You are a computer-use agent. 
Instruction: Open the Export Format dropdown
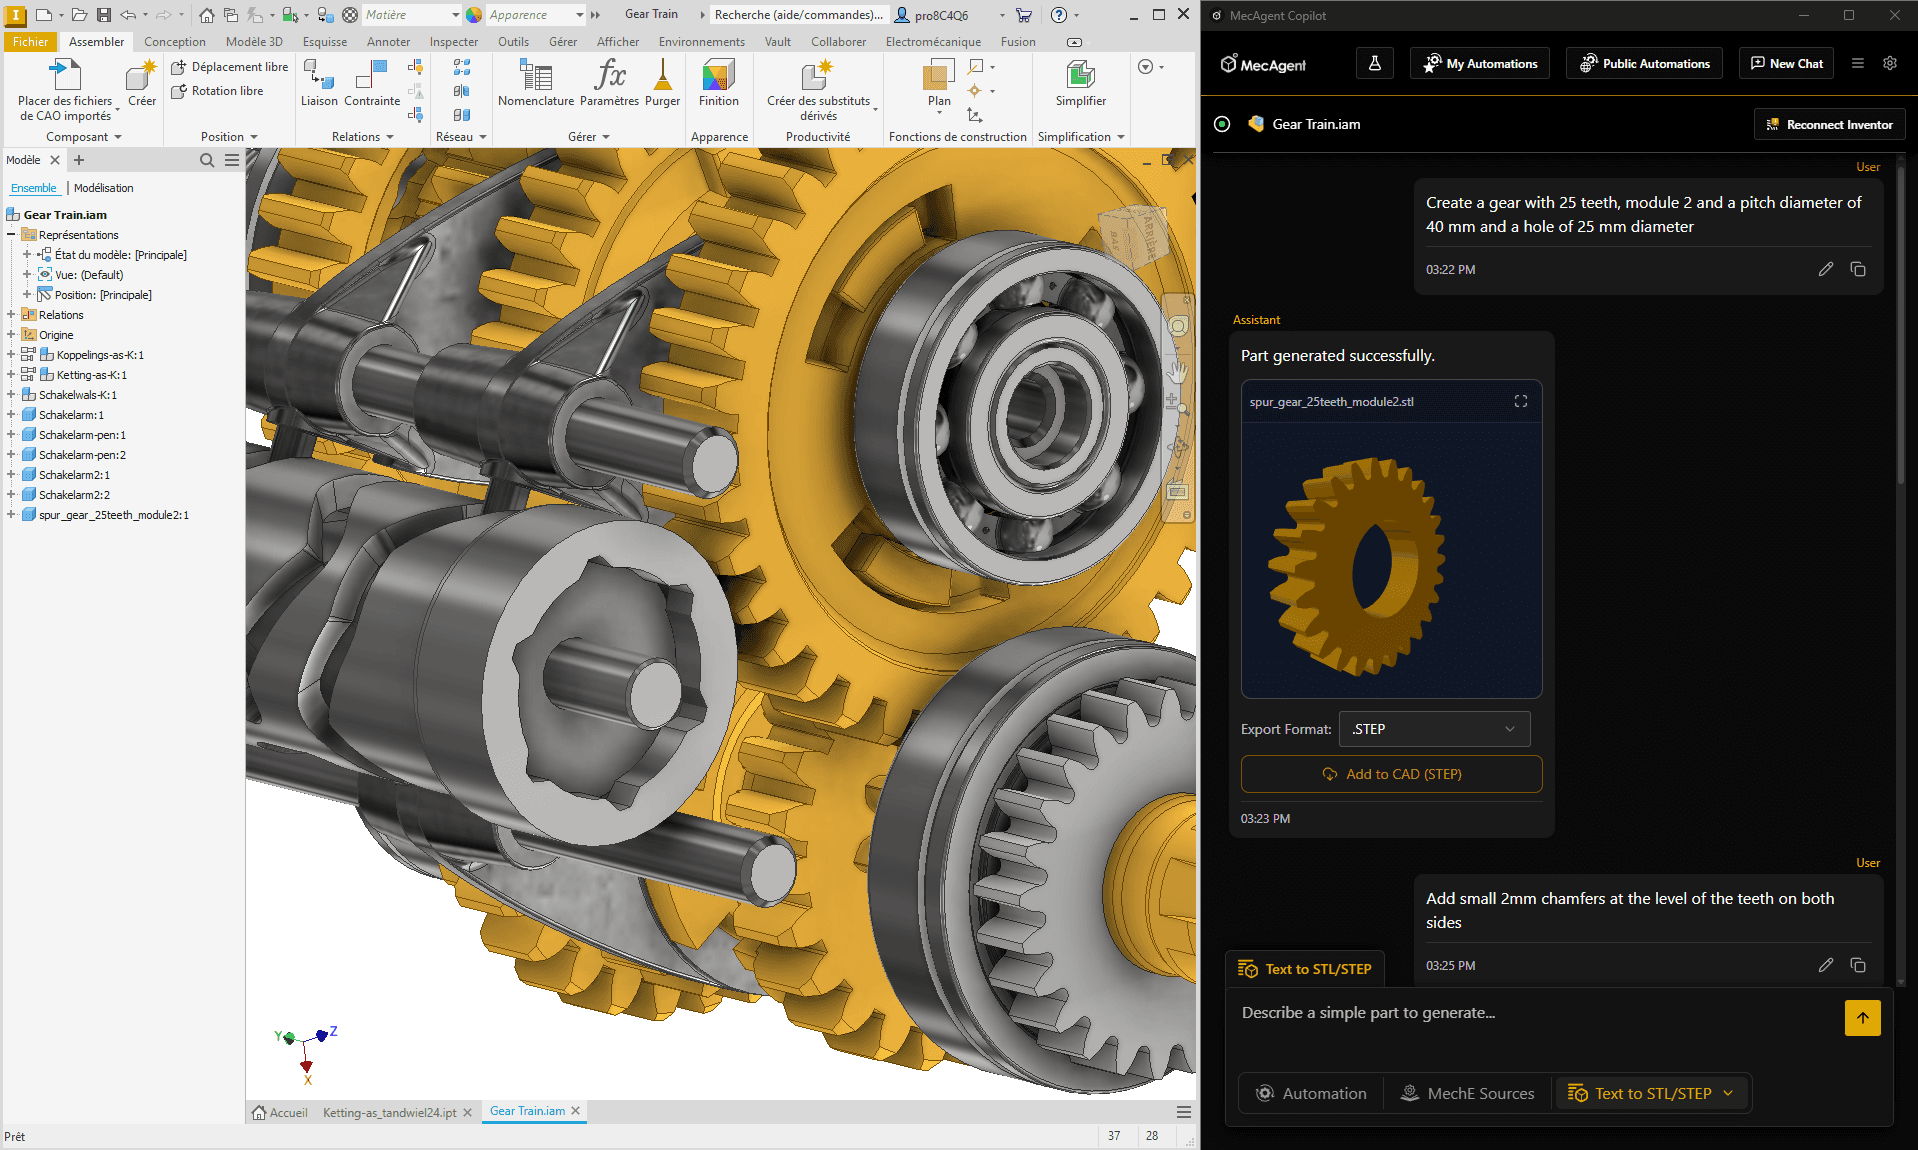point(1433,729)
